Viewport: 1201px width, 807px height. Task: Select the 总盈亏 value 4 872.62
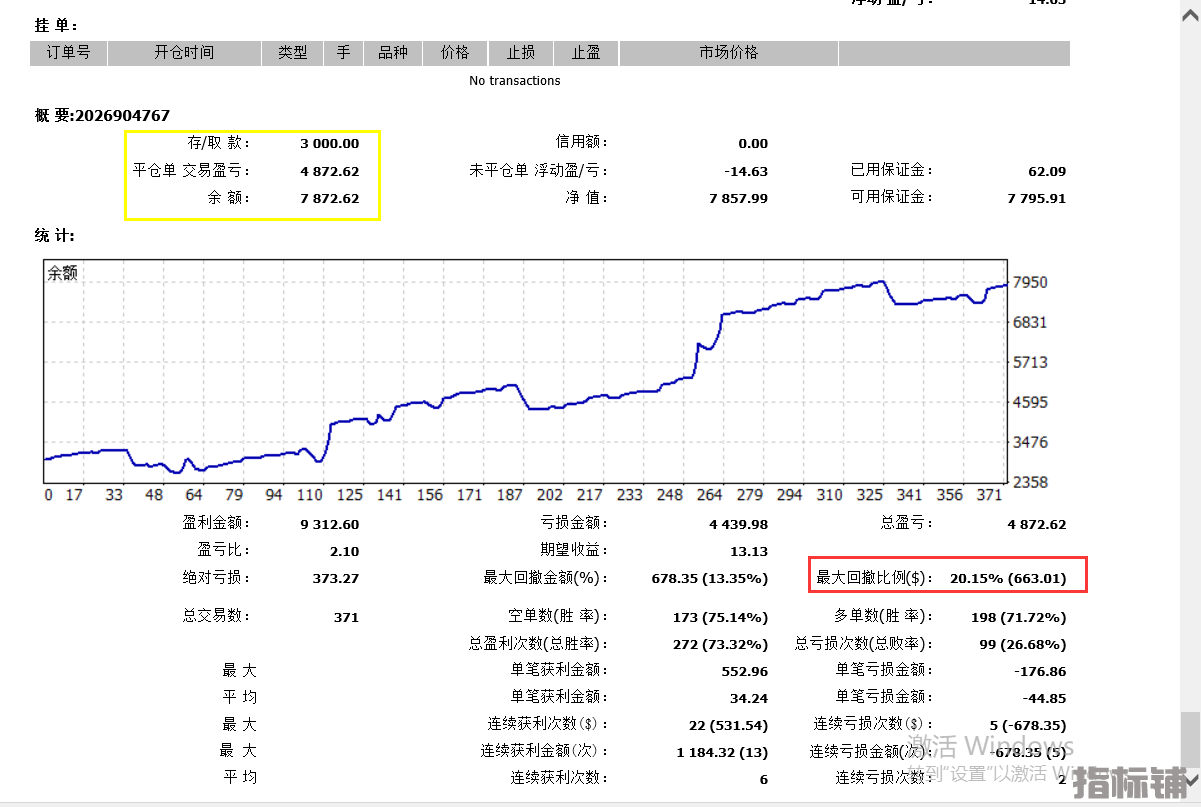tap(1037, 524)
